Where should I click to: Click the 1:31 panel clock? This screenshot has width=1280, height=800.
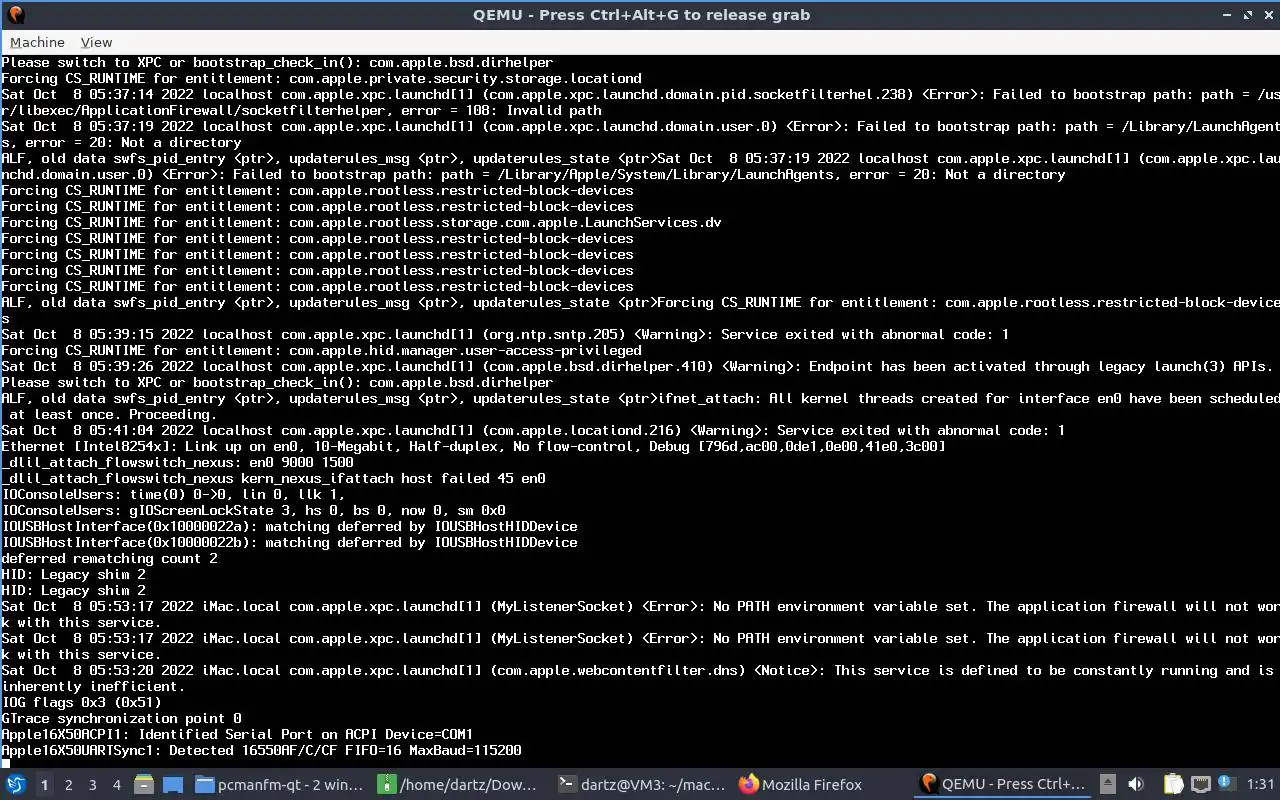click(x=1260, y=785)
